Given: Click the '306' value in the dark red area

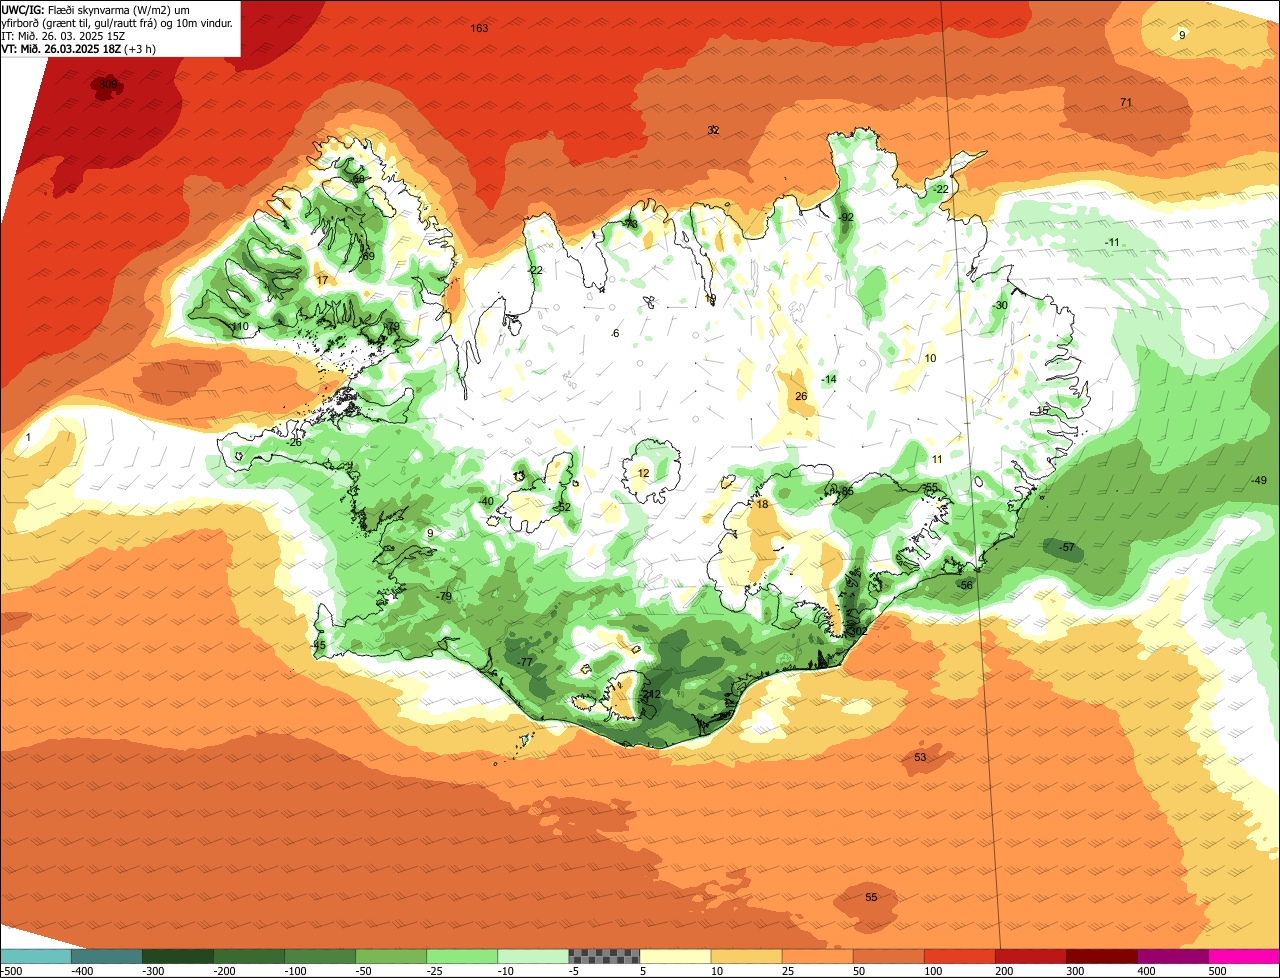Looking at the screenshot, I should point(107,84).
